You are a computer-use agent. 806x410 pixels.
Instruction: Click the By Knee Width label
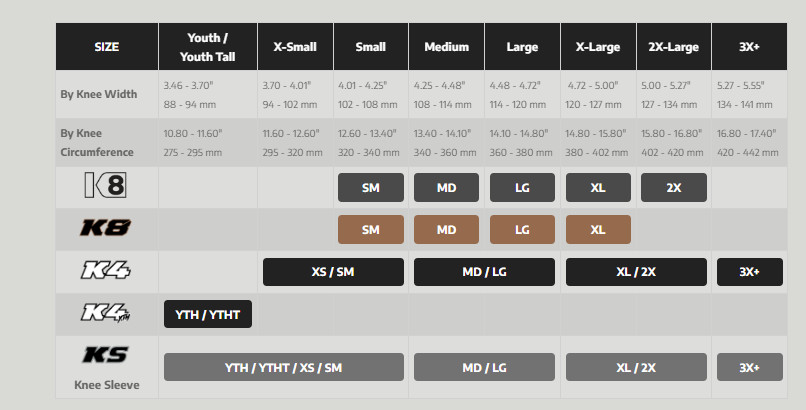[99, 95]
